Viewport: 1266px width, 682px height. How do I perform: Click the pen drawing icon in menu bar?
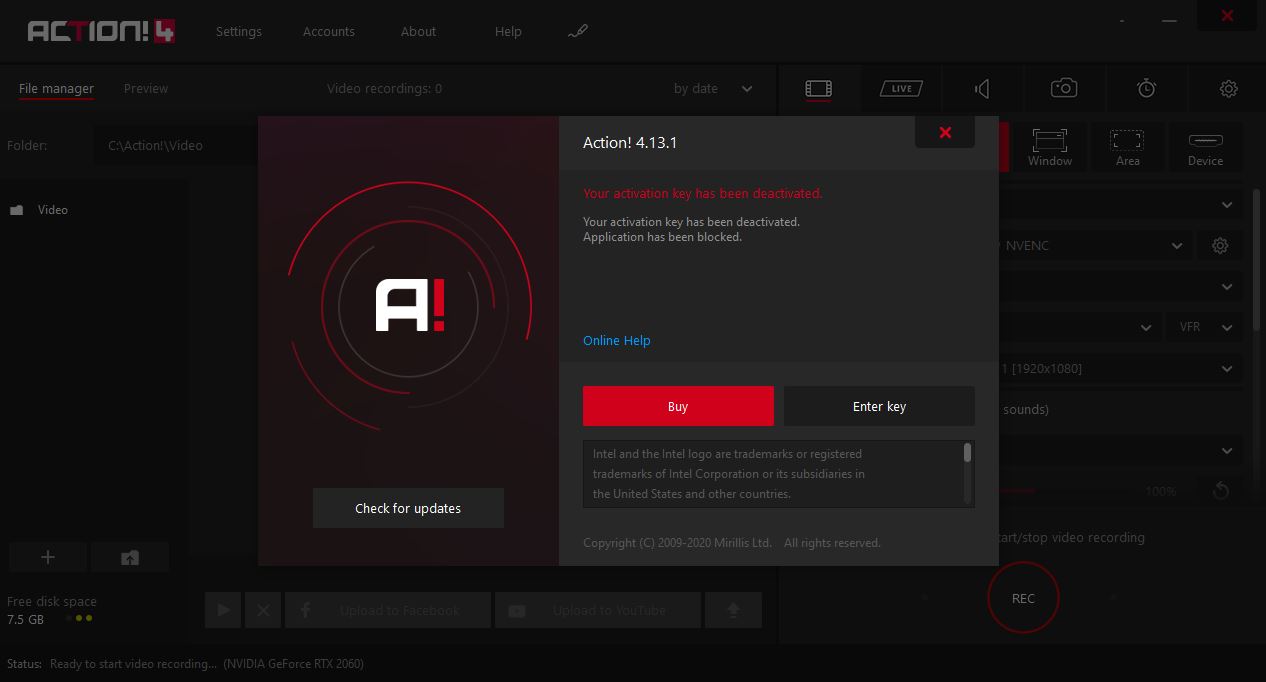tap(577, 31)
